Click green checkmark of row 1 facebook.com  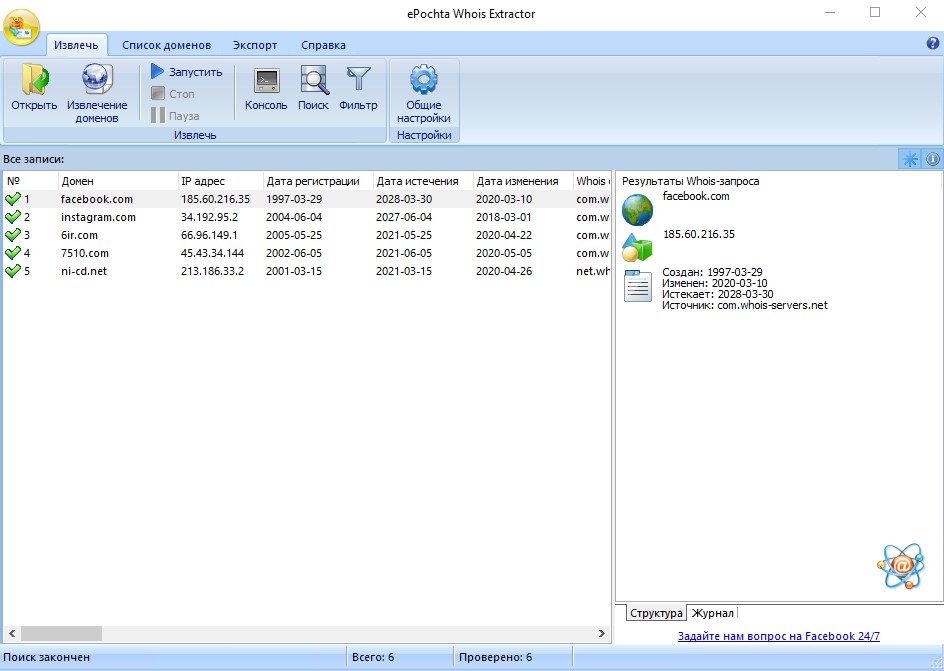pos(13,199)
